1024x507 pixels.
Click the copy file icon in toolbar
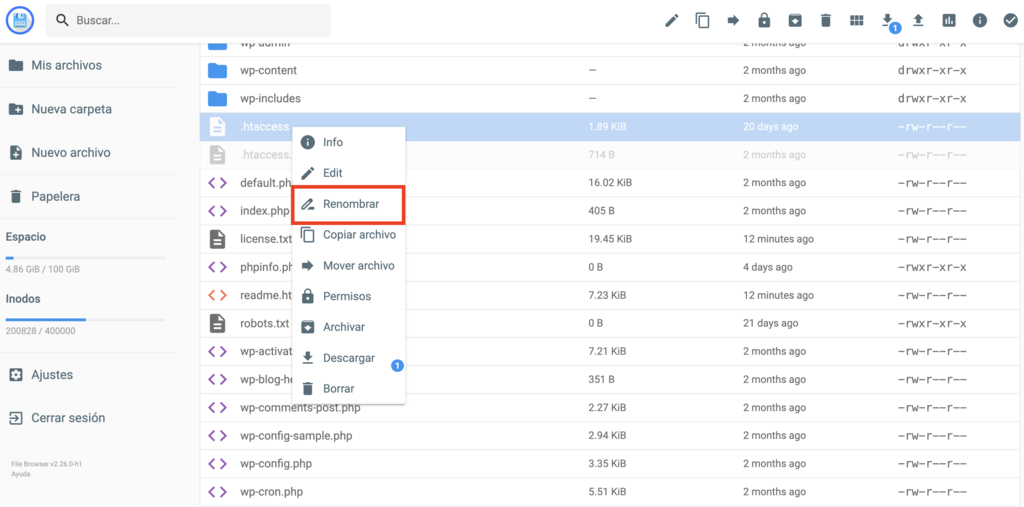click(x=702, y=21)
